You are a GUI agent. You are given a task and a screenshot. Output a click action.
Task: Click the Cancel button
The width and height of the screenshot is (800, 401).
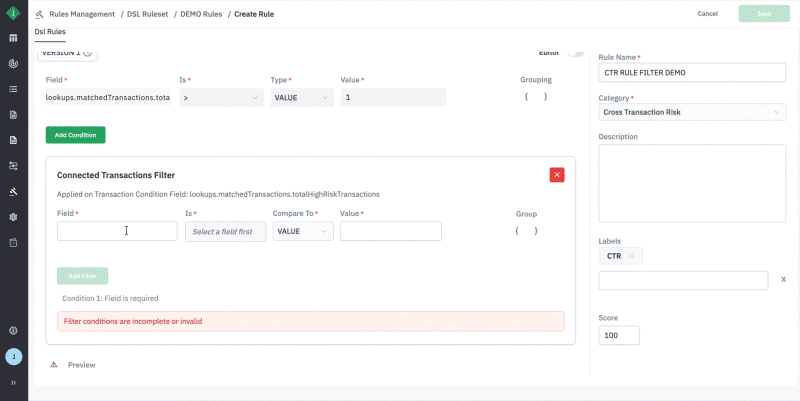point(708,14)
